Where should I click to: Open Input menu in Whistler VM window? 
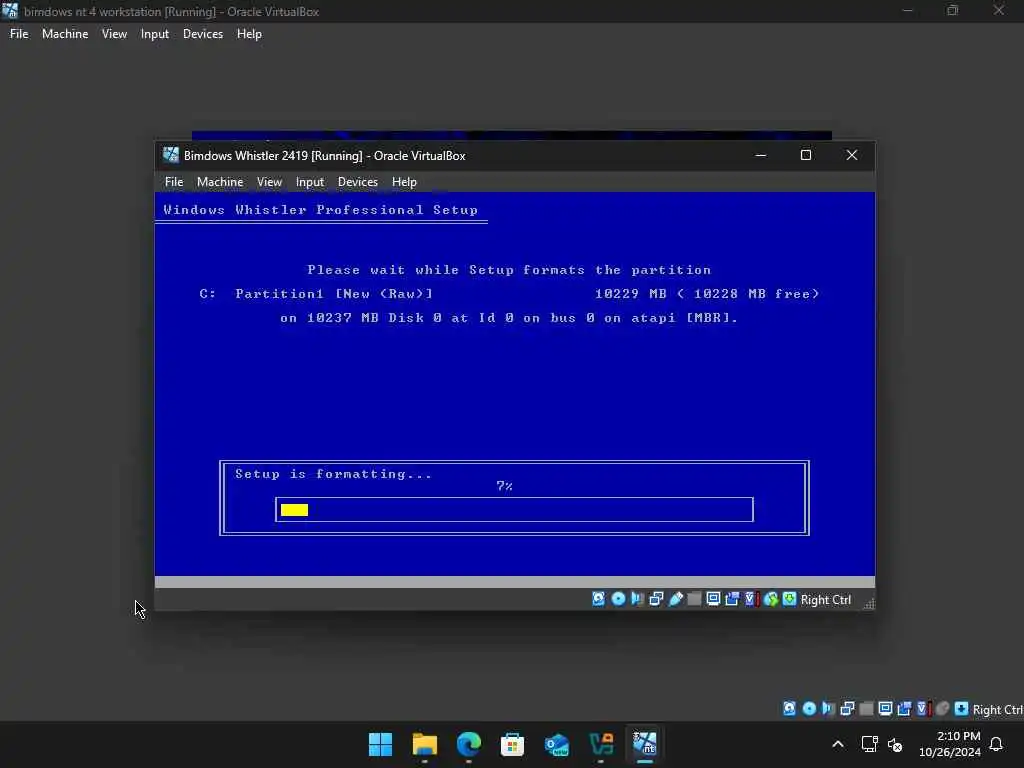[310, 182]
